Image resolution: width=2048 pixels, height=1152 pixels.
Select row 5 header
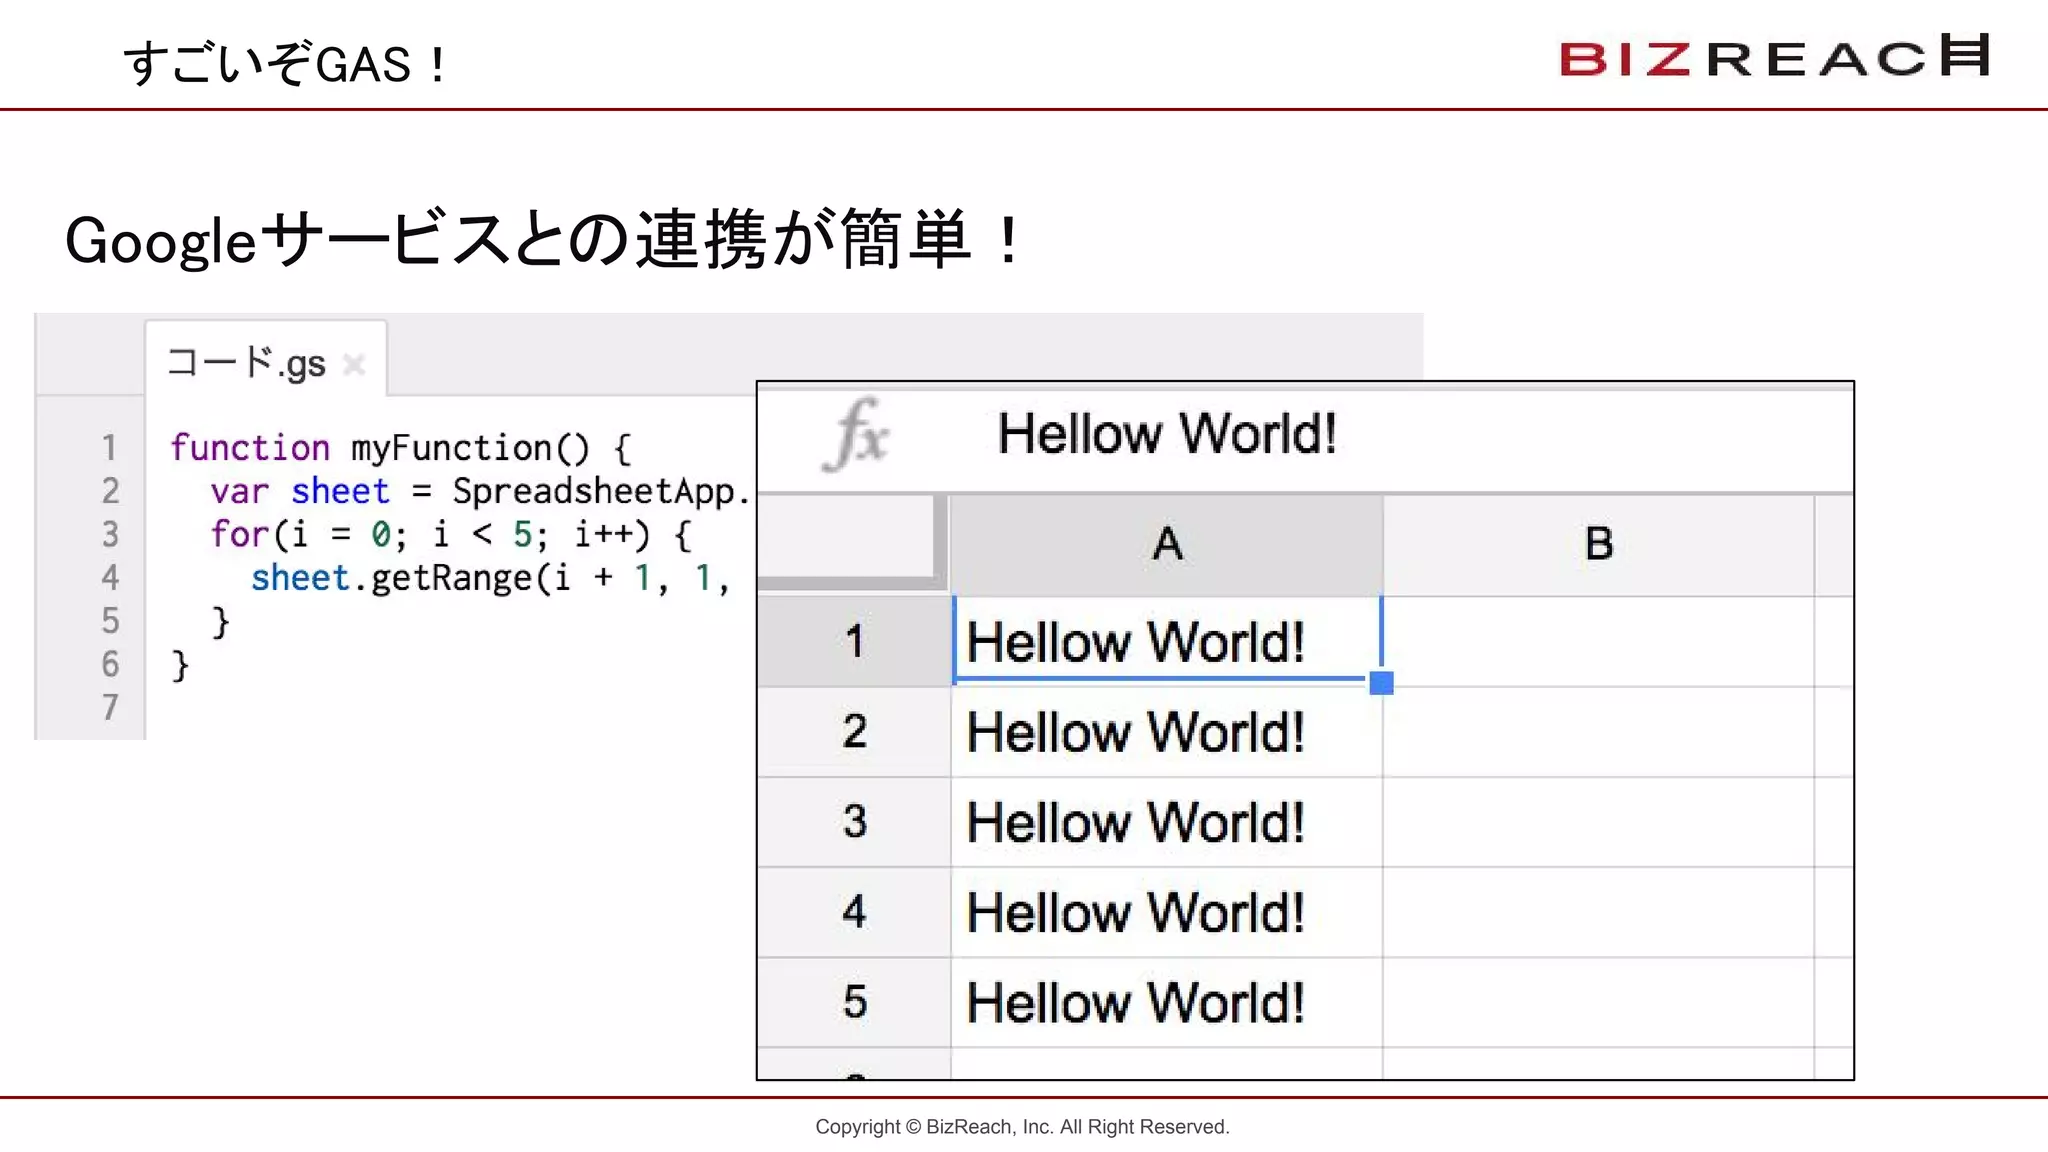coord(854,1002)
